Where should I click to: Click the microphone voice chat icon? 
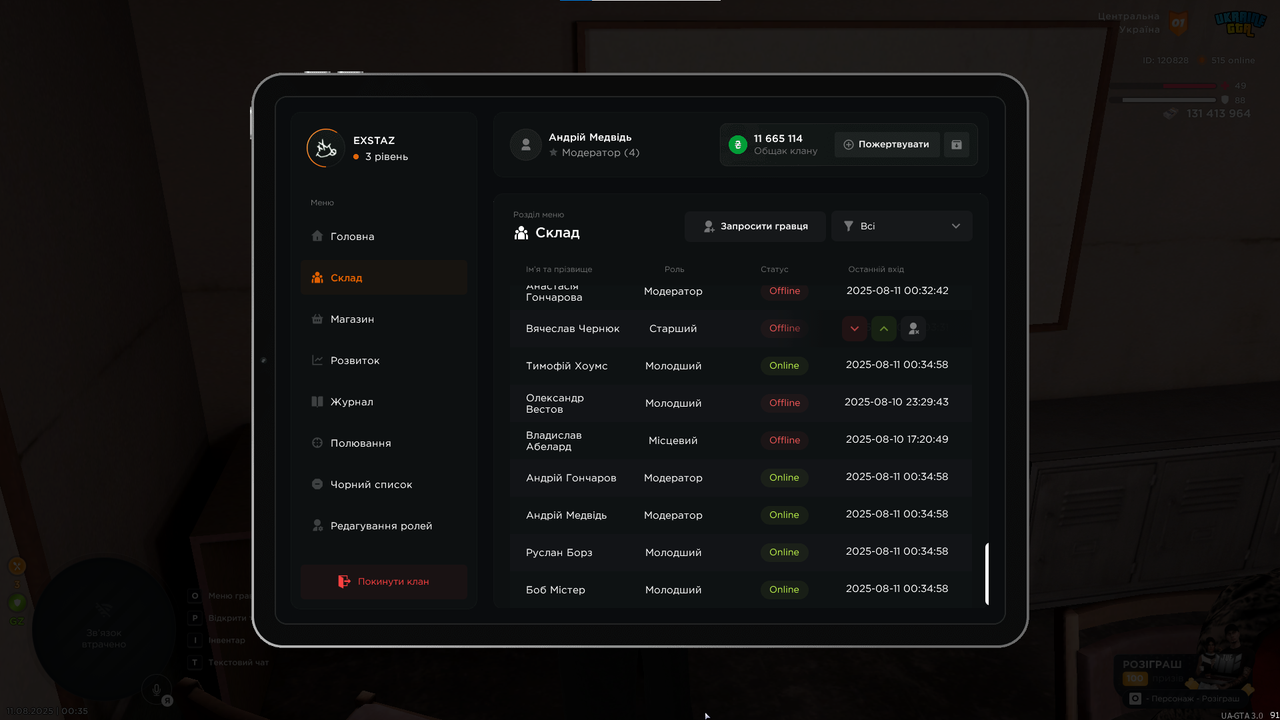coord(155,688)
